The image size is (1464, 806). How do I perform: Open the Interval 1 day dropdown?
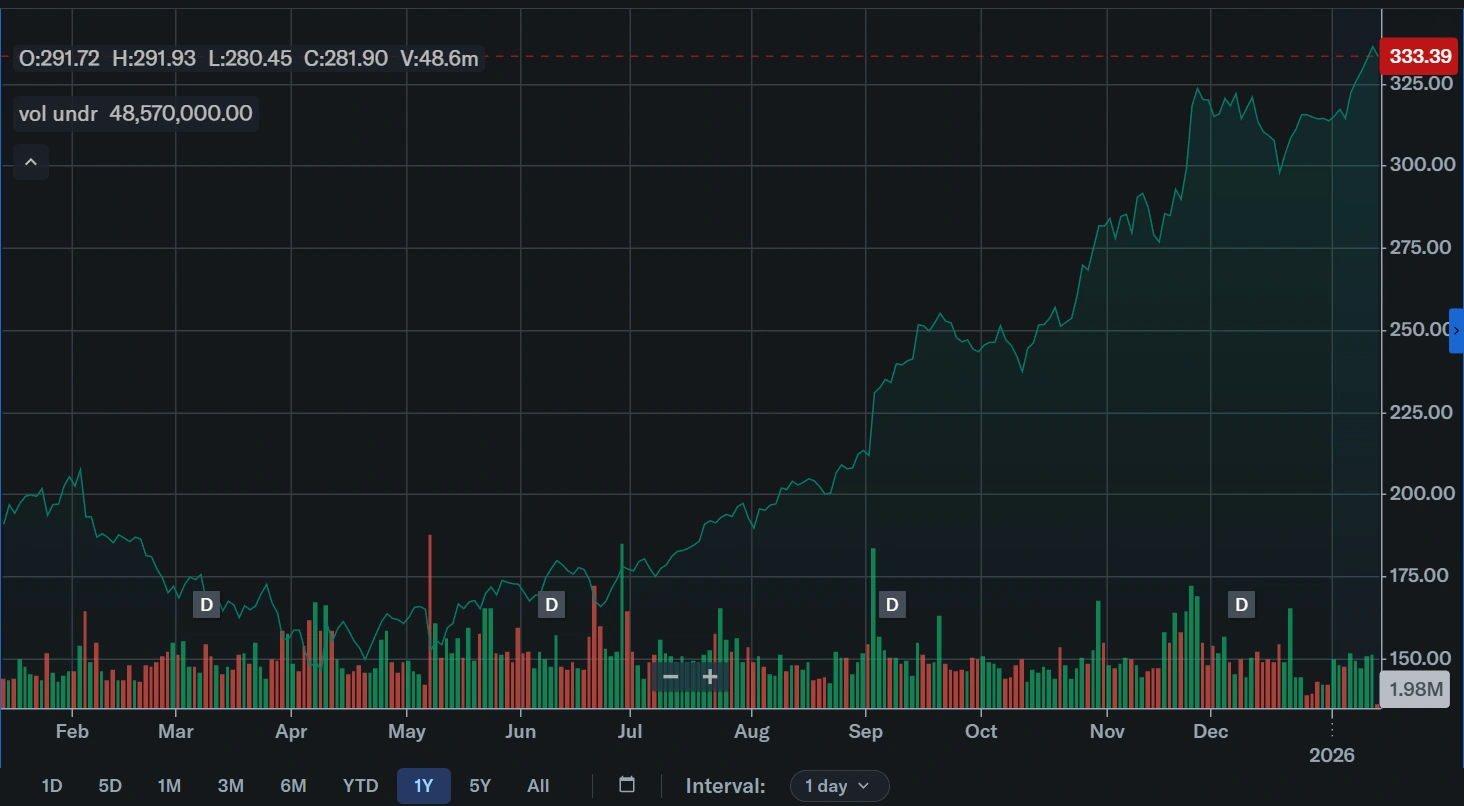(x=839, y=786)
